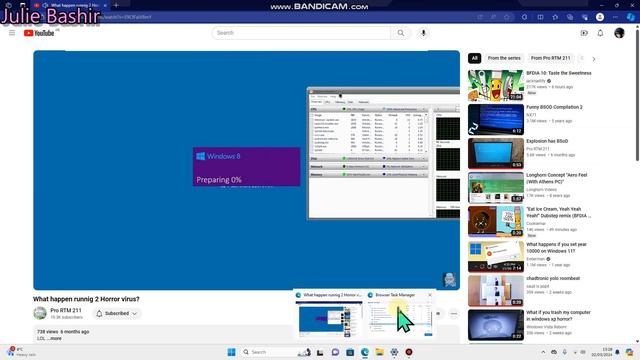Select the All filter chip
This screenshot has height=360, width=640.
point(474,58)
